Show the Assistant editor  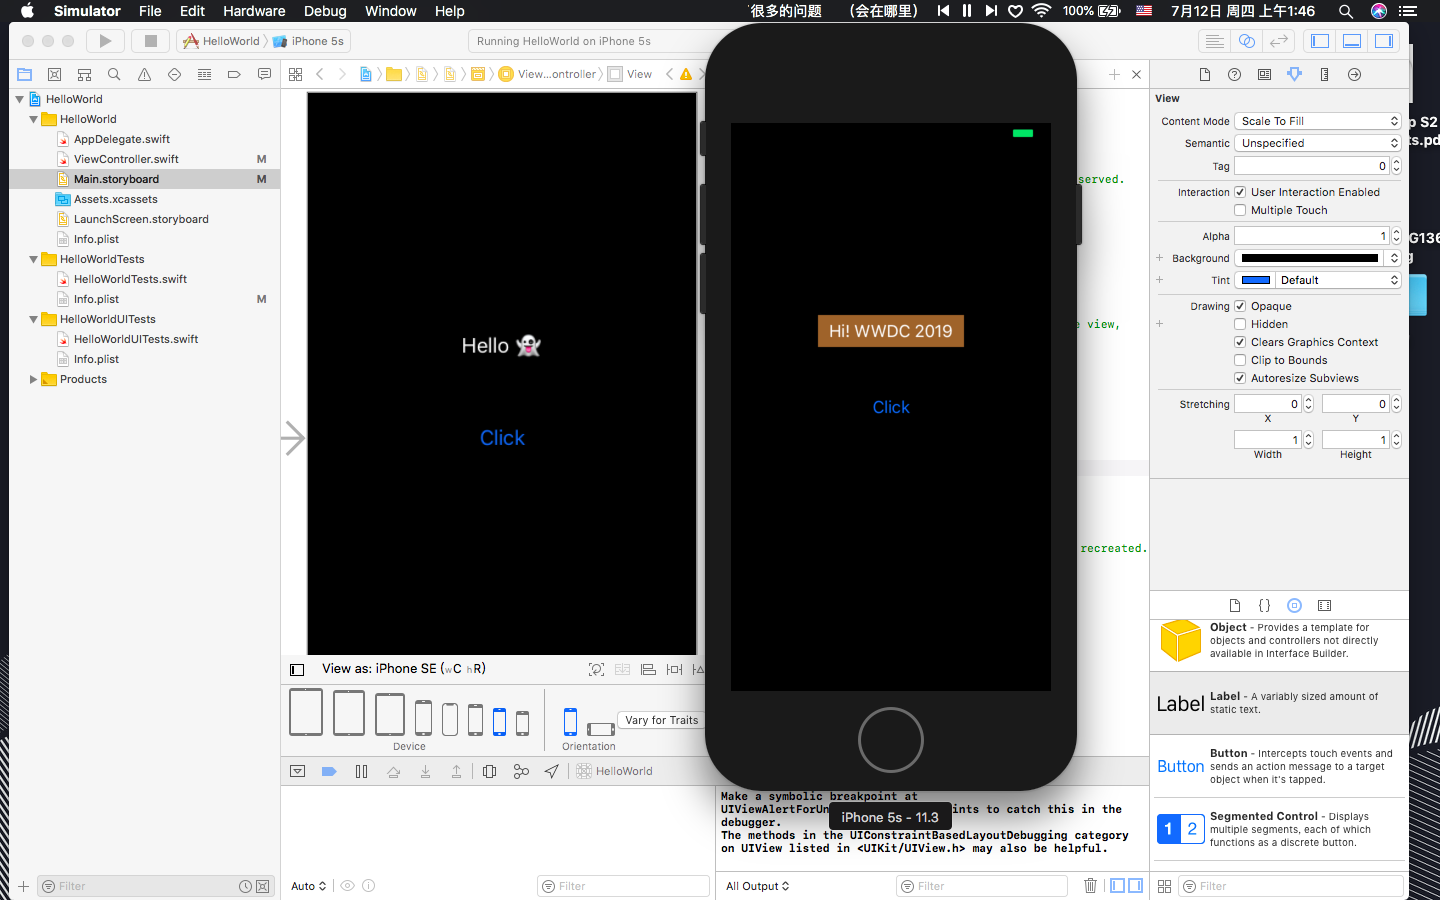point(1246,41)
